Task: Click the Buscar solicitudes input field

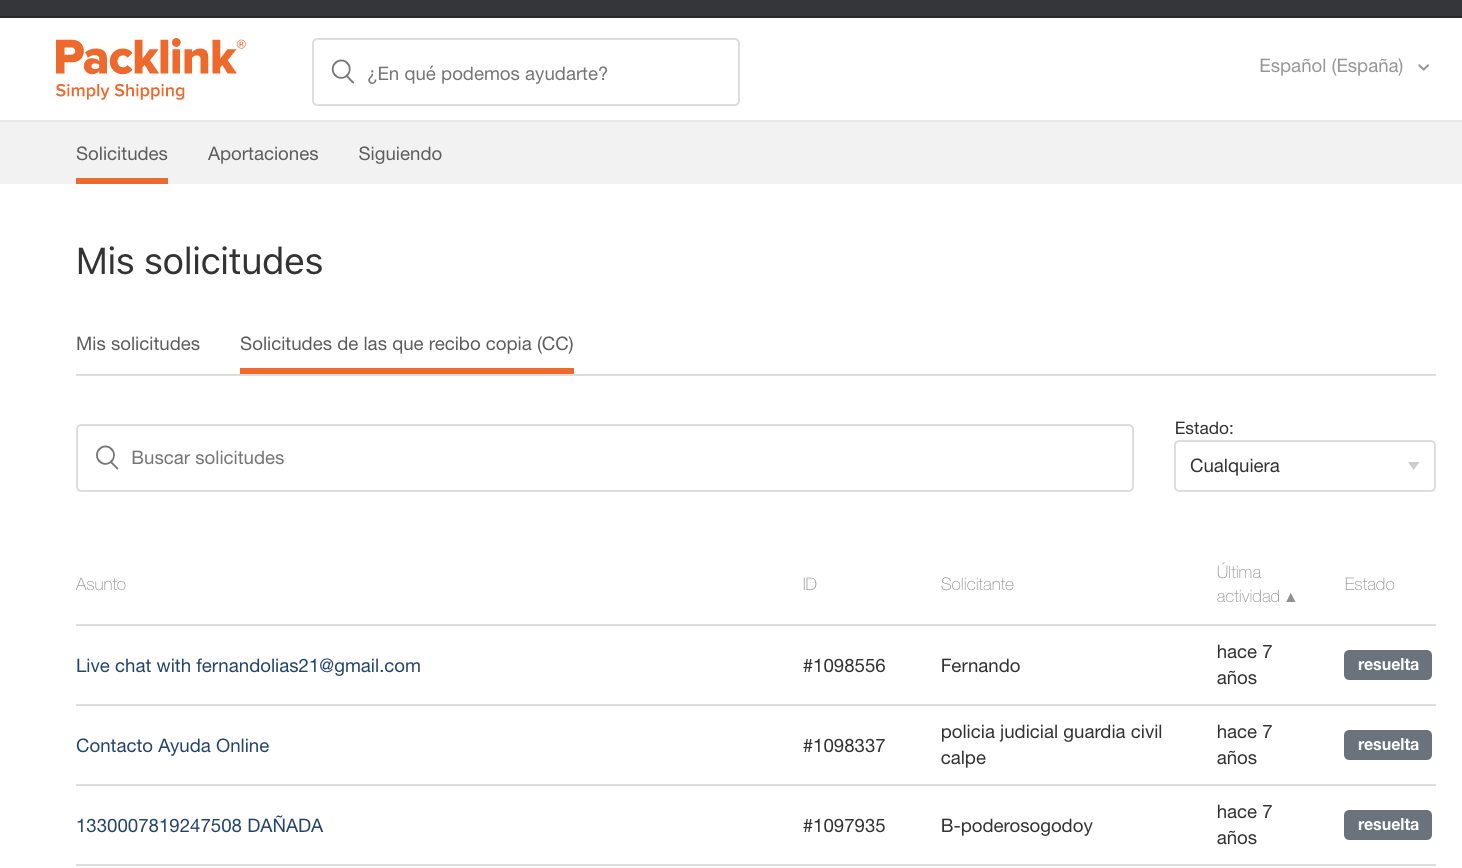Action: coord(605,458)
